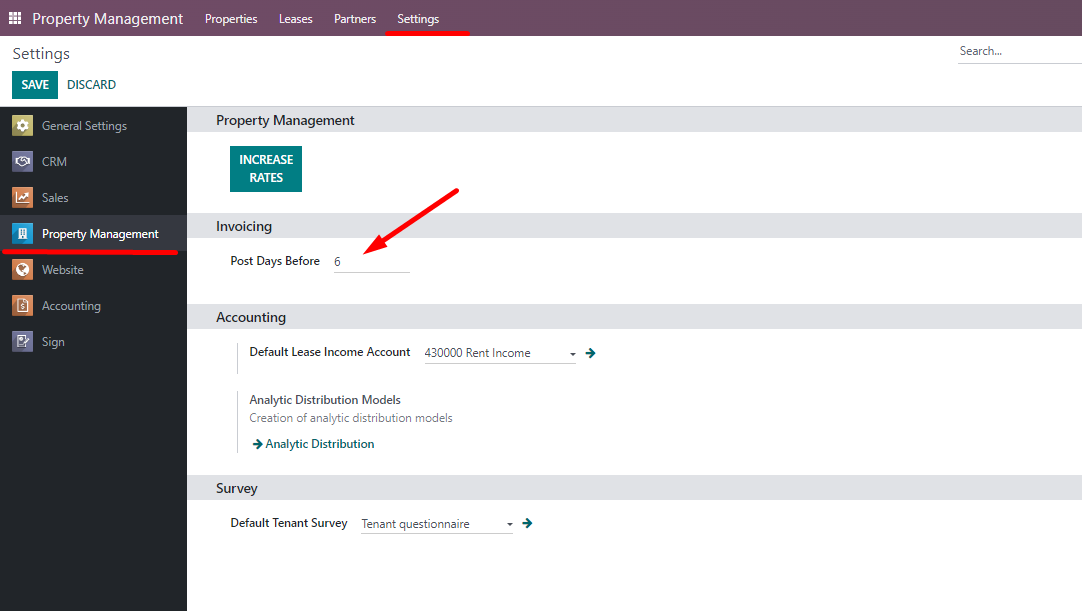Open external link arrow for Rent Income account
Screen dimensions: 1082x611
pos(590,353)
